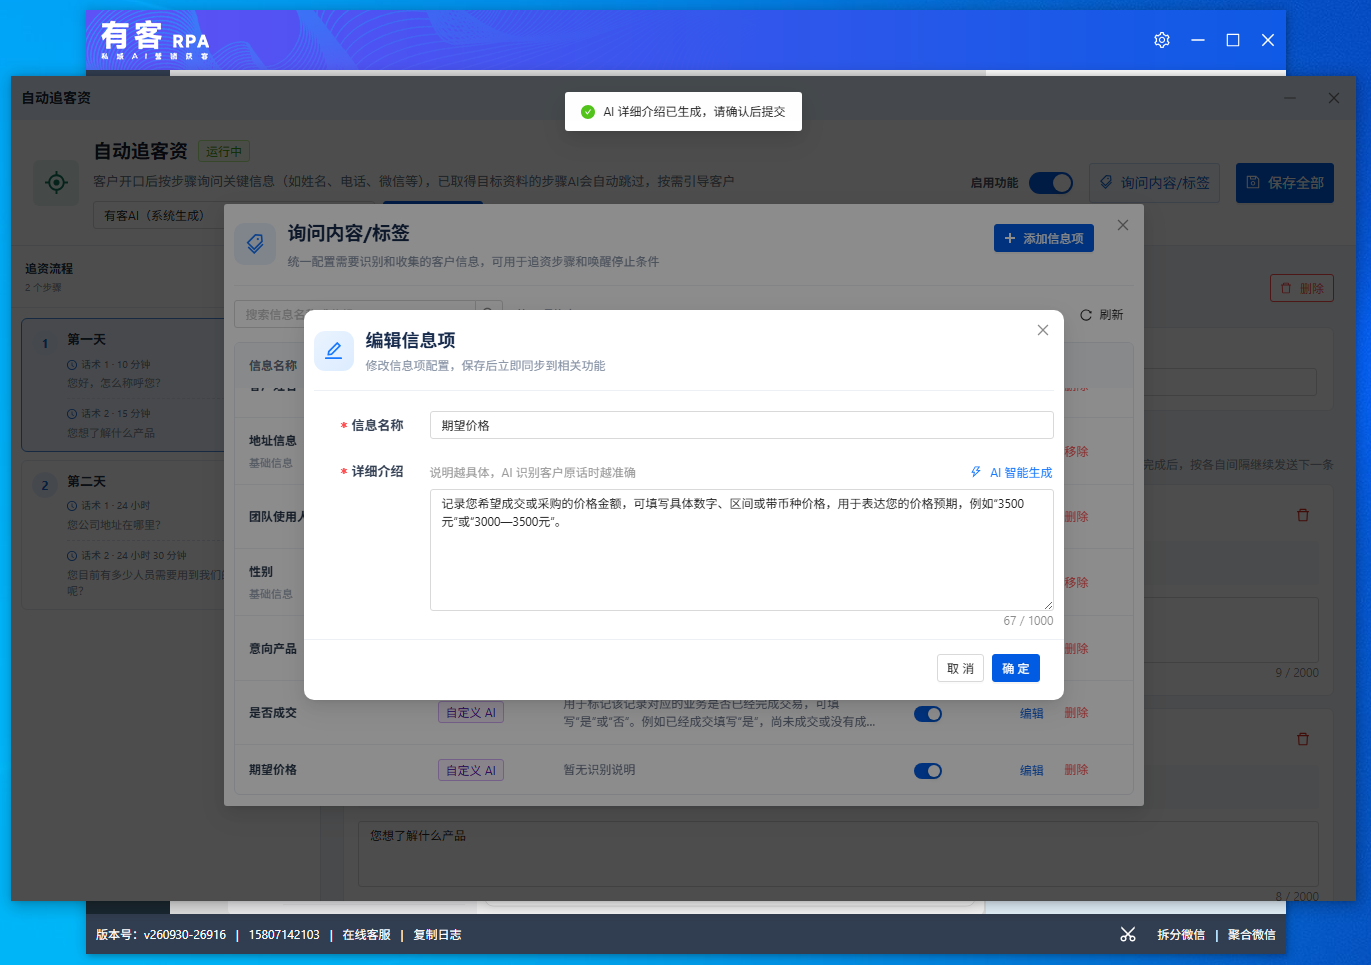Open the settings gear in the 有客RPA title bar

1162,40
